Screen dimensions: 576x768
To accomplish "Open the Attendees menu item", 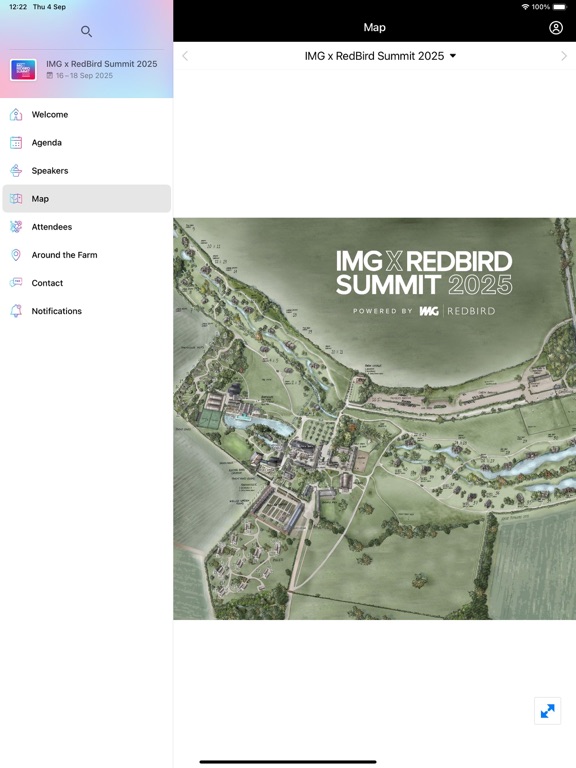I will point(87,227).
